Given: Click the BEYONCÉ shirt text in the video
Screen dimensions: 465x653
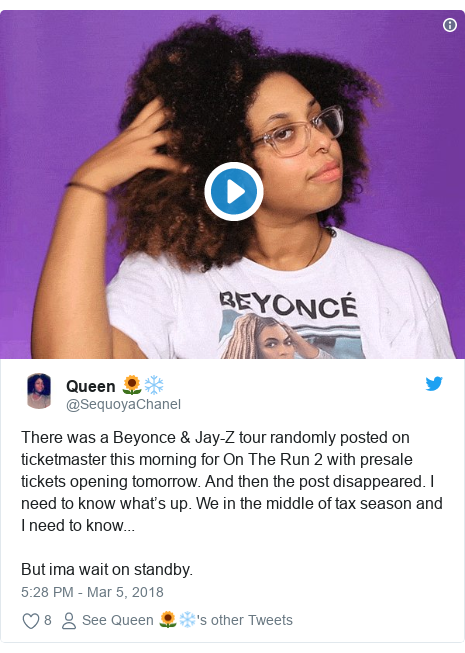Looking at the screenshot, I should pyautogui.click(x=288, y=307).
